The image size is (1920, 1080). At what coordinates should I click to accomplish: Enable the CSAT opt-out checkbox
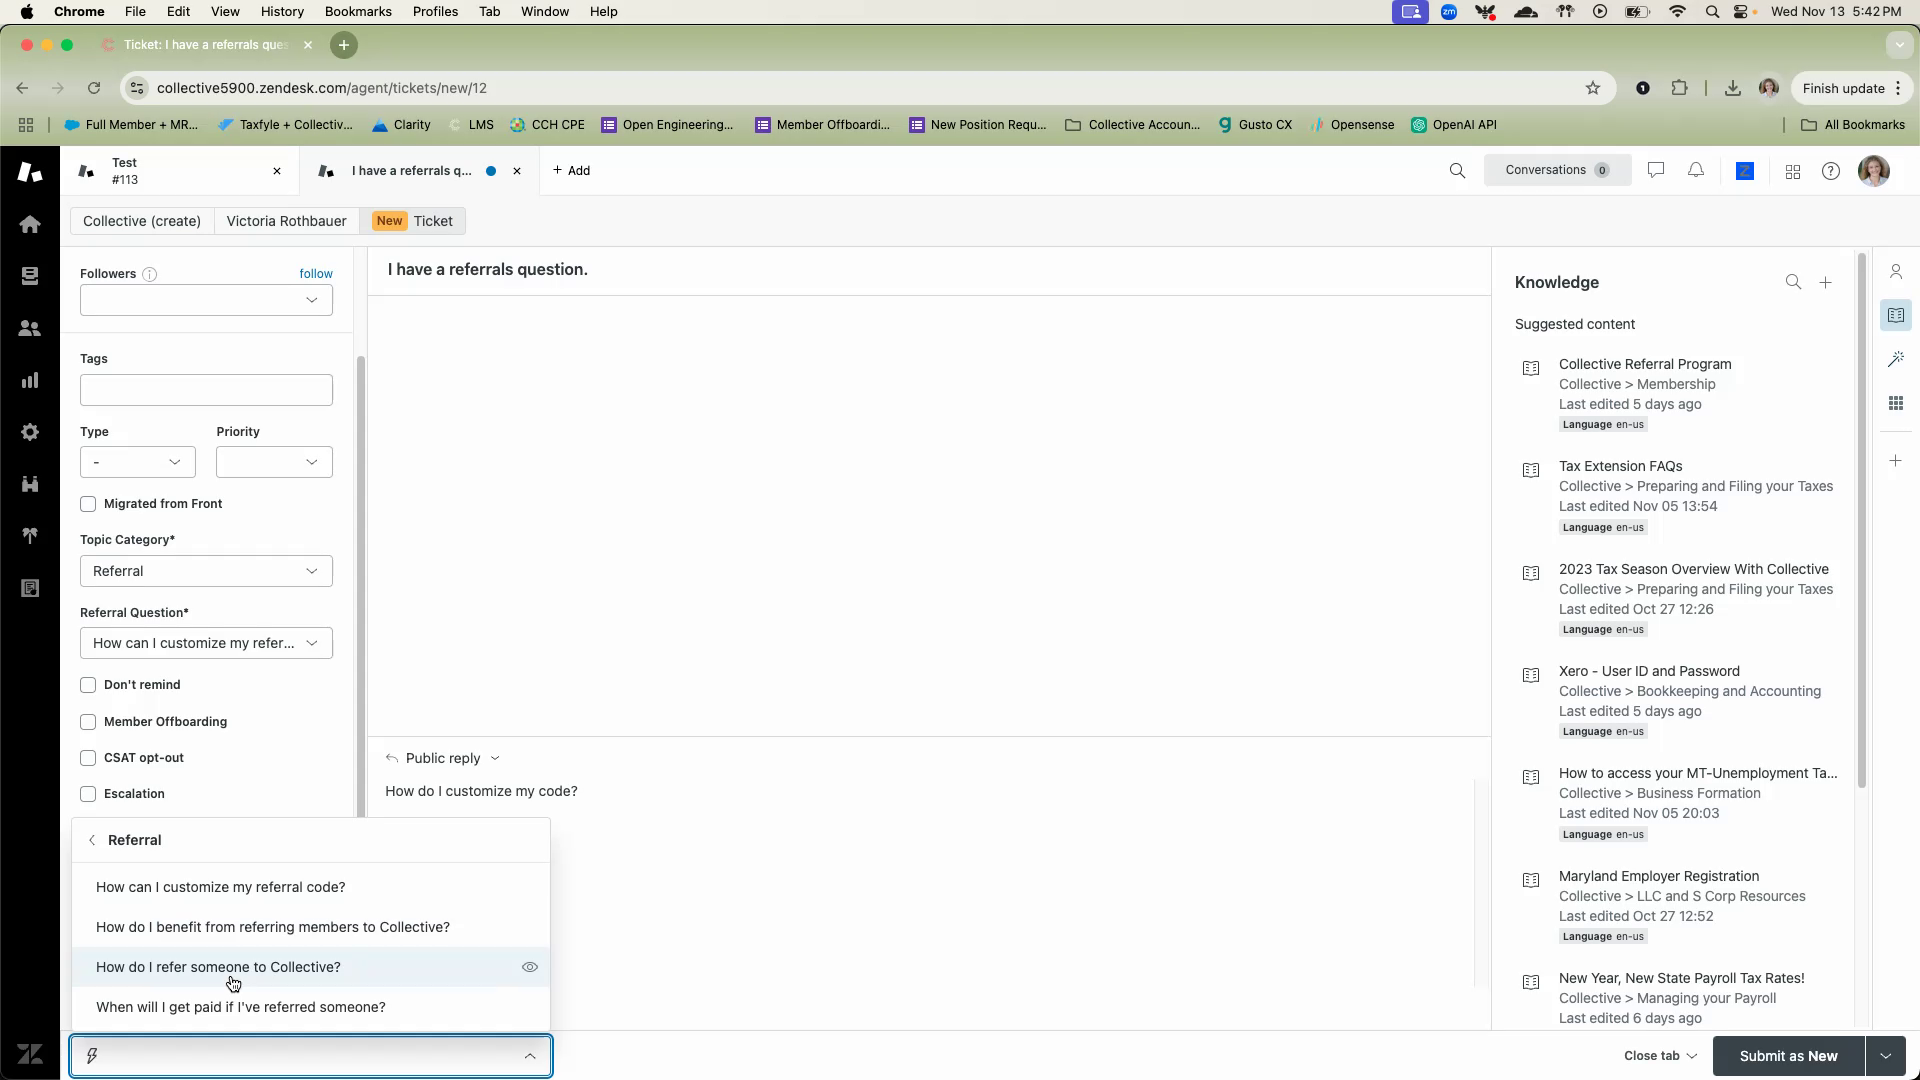click(x=88, y=758)
